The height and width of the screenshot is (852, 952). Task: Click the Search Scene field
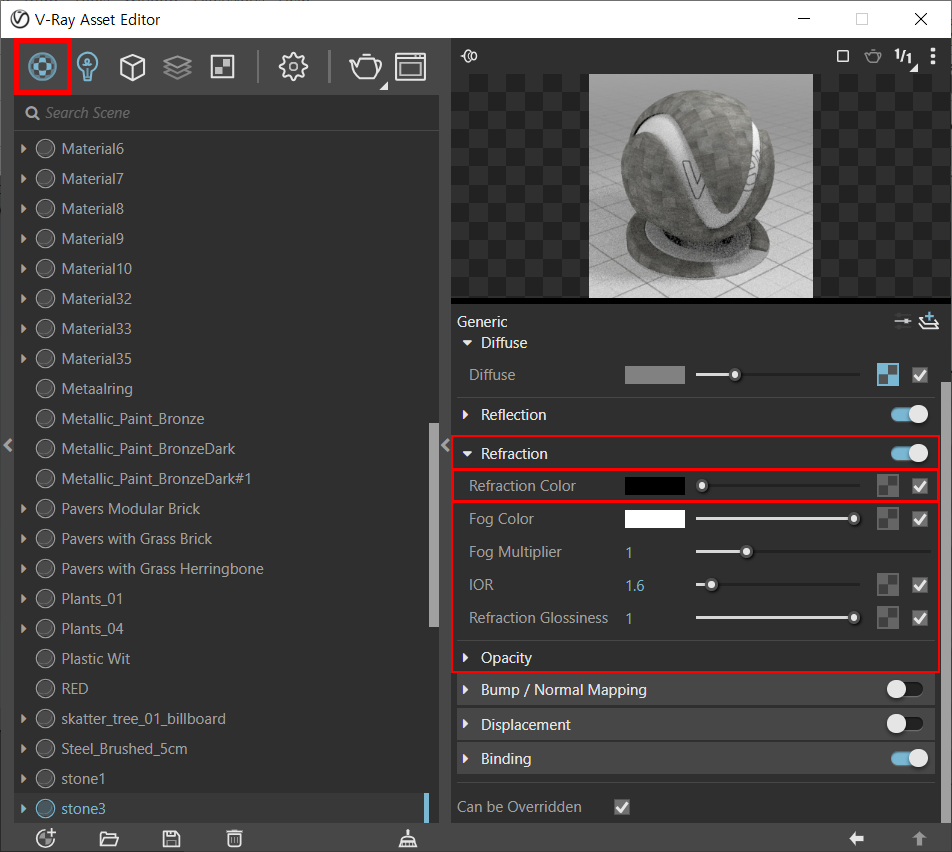[228, 113]
